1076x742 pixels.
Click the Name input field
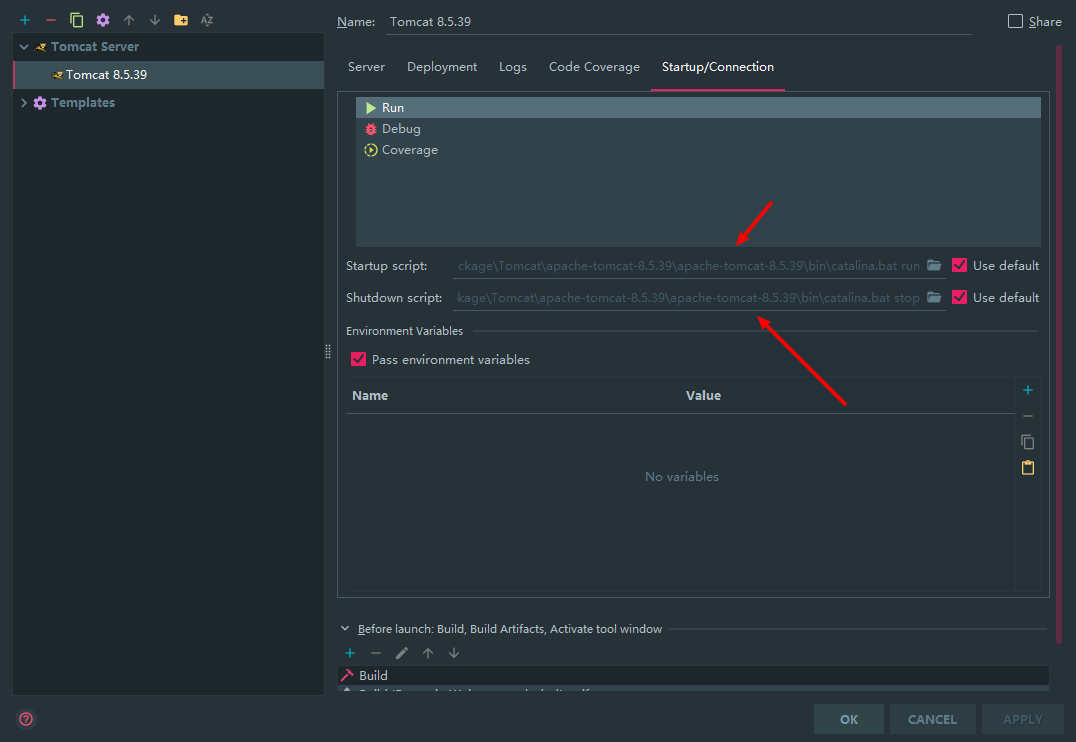click(679, 22)
